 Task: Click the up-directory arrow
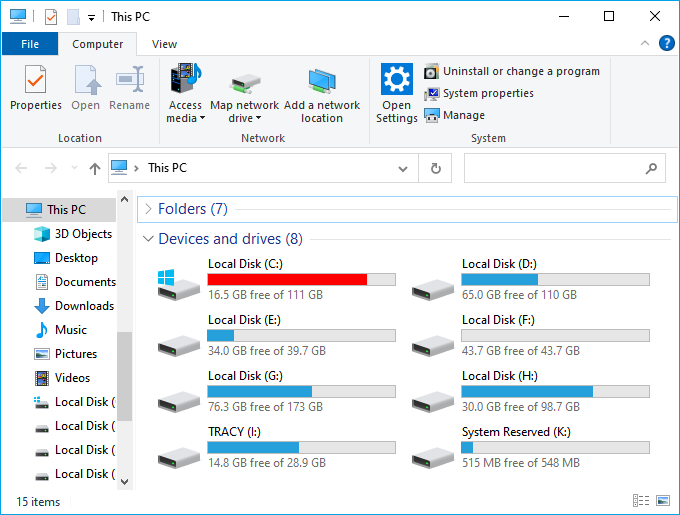(95, 168)
